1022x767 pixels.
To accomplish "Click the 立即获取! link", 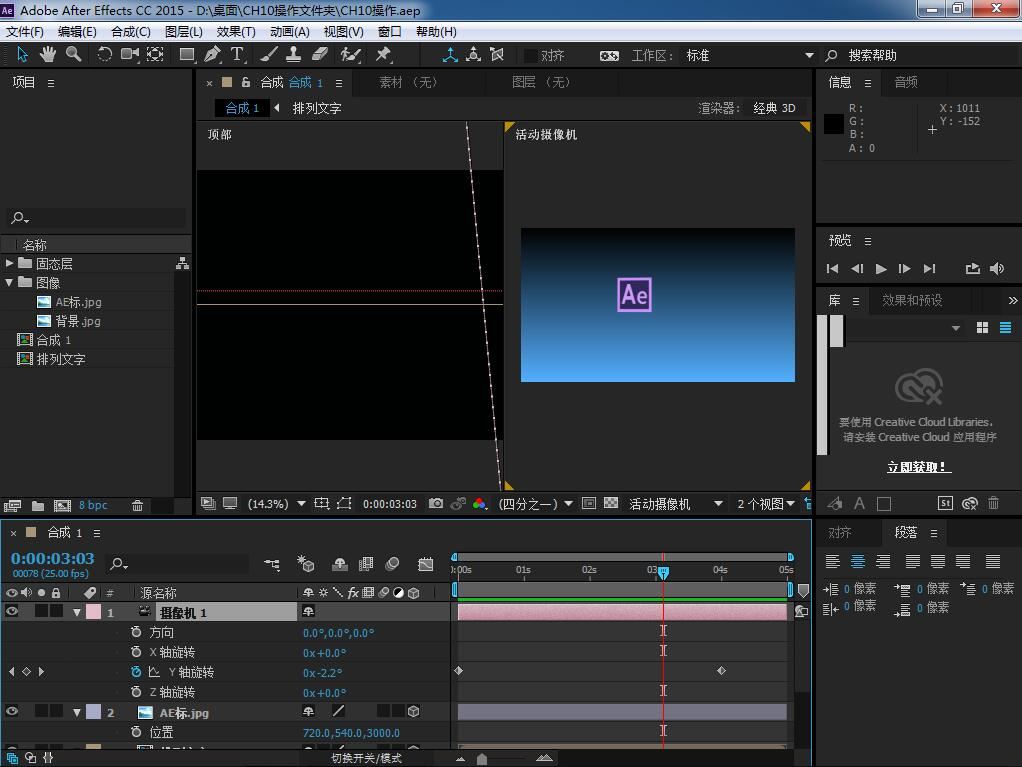I will [919, 467].
